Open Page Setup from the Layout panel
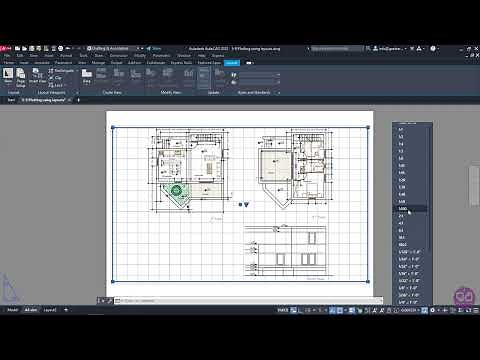The height and width of the screenshot is (360, 480). (21, 77)
